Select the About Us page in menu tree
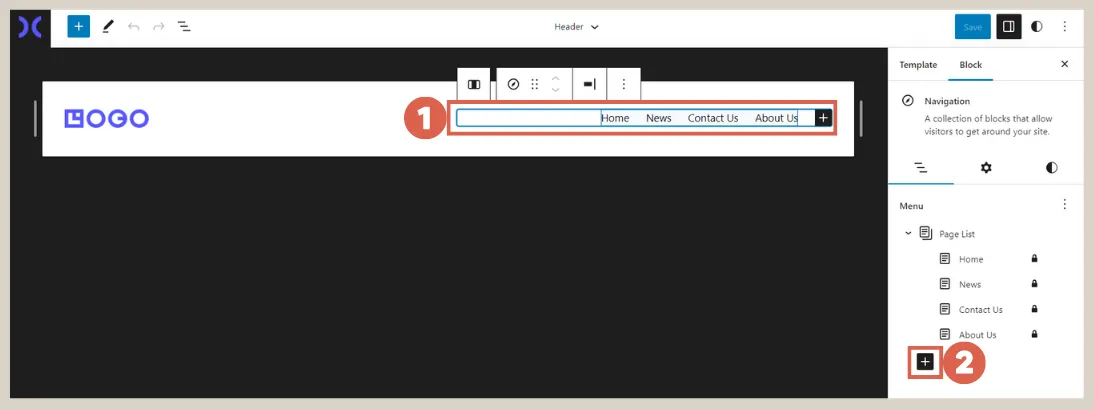Screen dimensions: 1094x410 977,334
